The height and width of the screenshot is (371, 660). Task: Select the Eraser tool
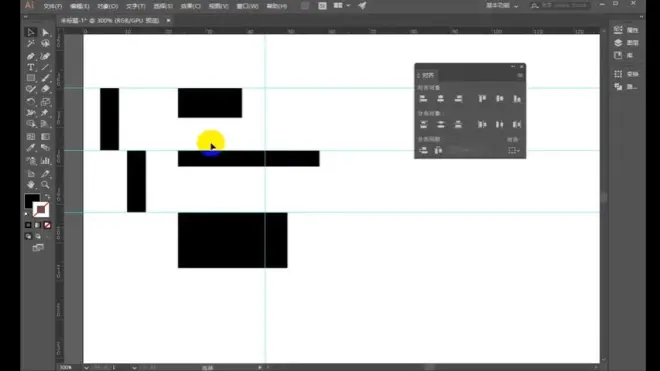(x=45, y=89)
